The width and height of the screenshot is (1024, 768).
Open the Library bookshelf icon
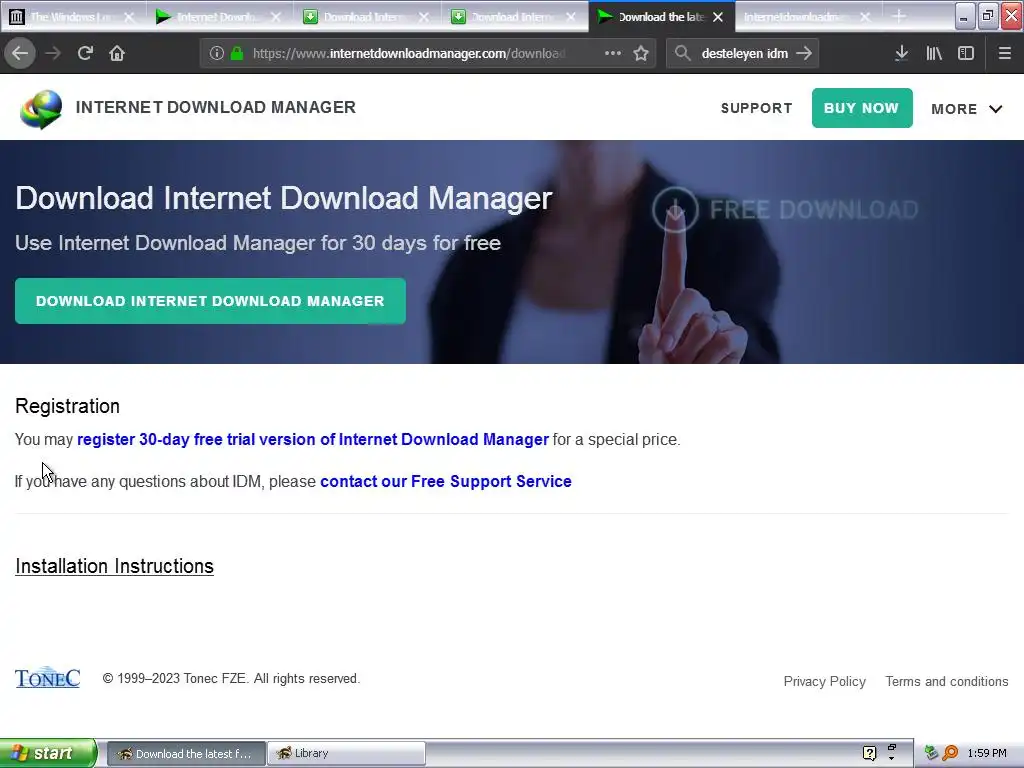tap(934, 54)
